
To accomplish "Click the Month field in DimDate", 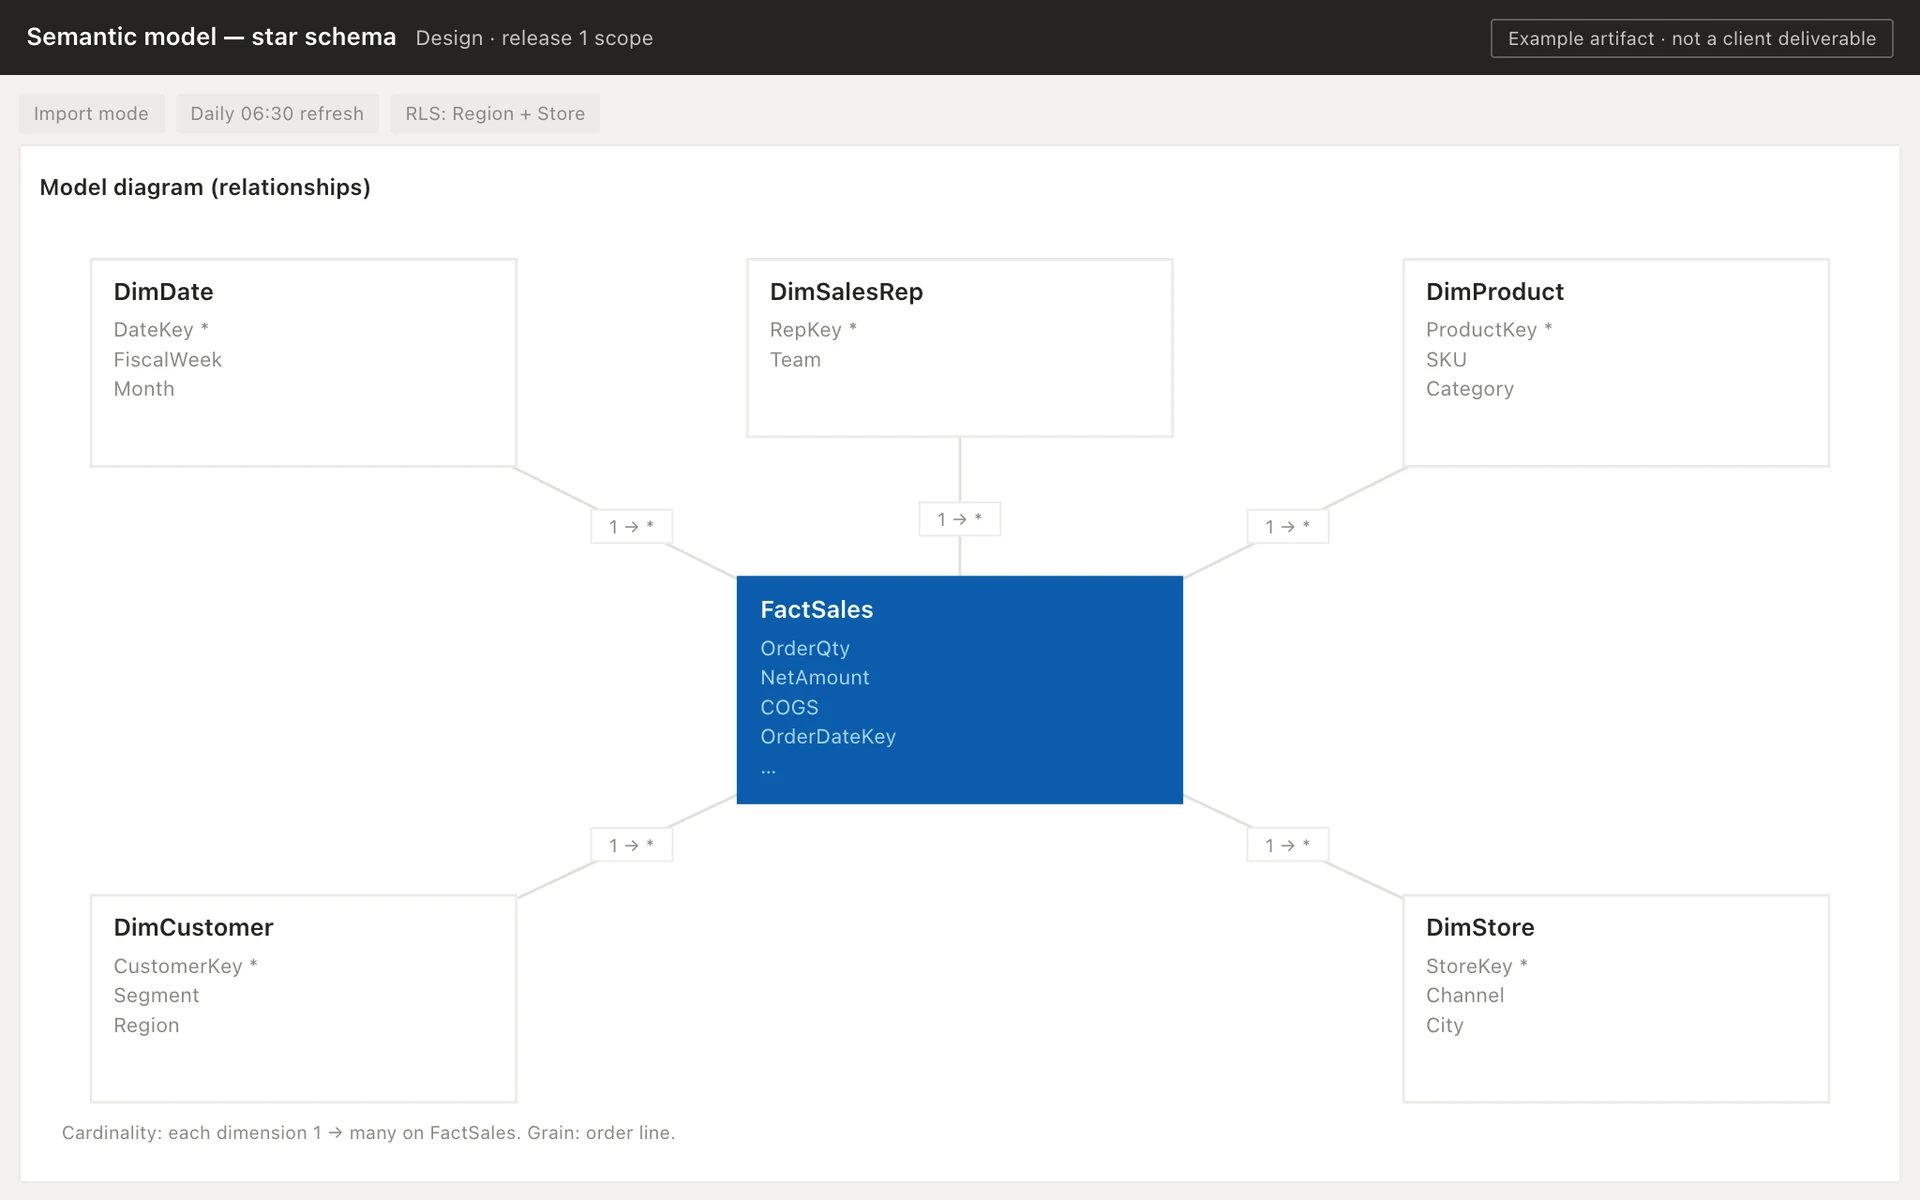I will 144,389.
